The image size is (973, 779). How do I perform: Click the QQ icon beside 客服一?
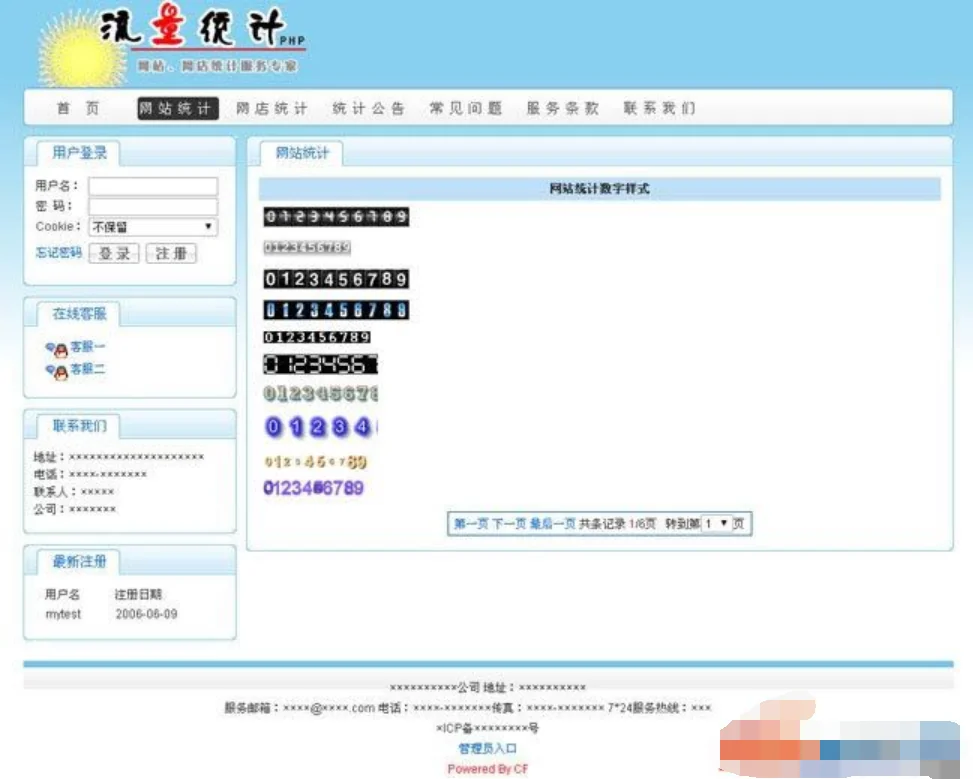(x=57, y=348)
